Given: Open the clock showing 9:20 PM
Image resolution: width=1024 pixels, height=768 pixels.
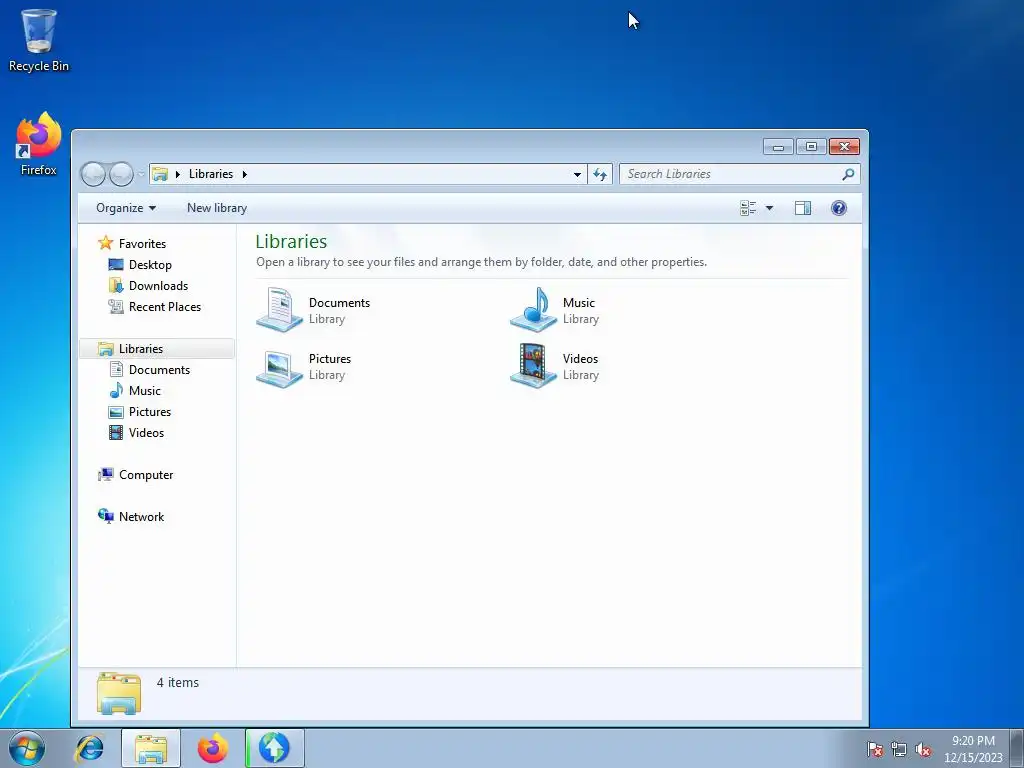Looking at the screenshot, I should click(973, 749).
